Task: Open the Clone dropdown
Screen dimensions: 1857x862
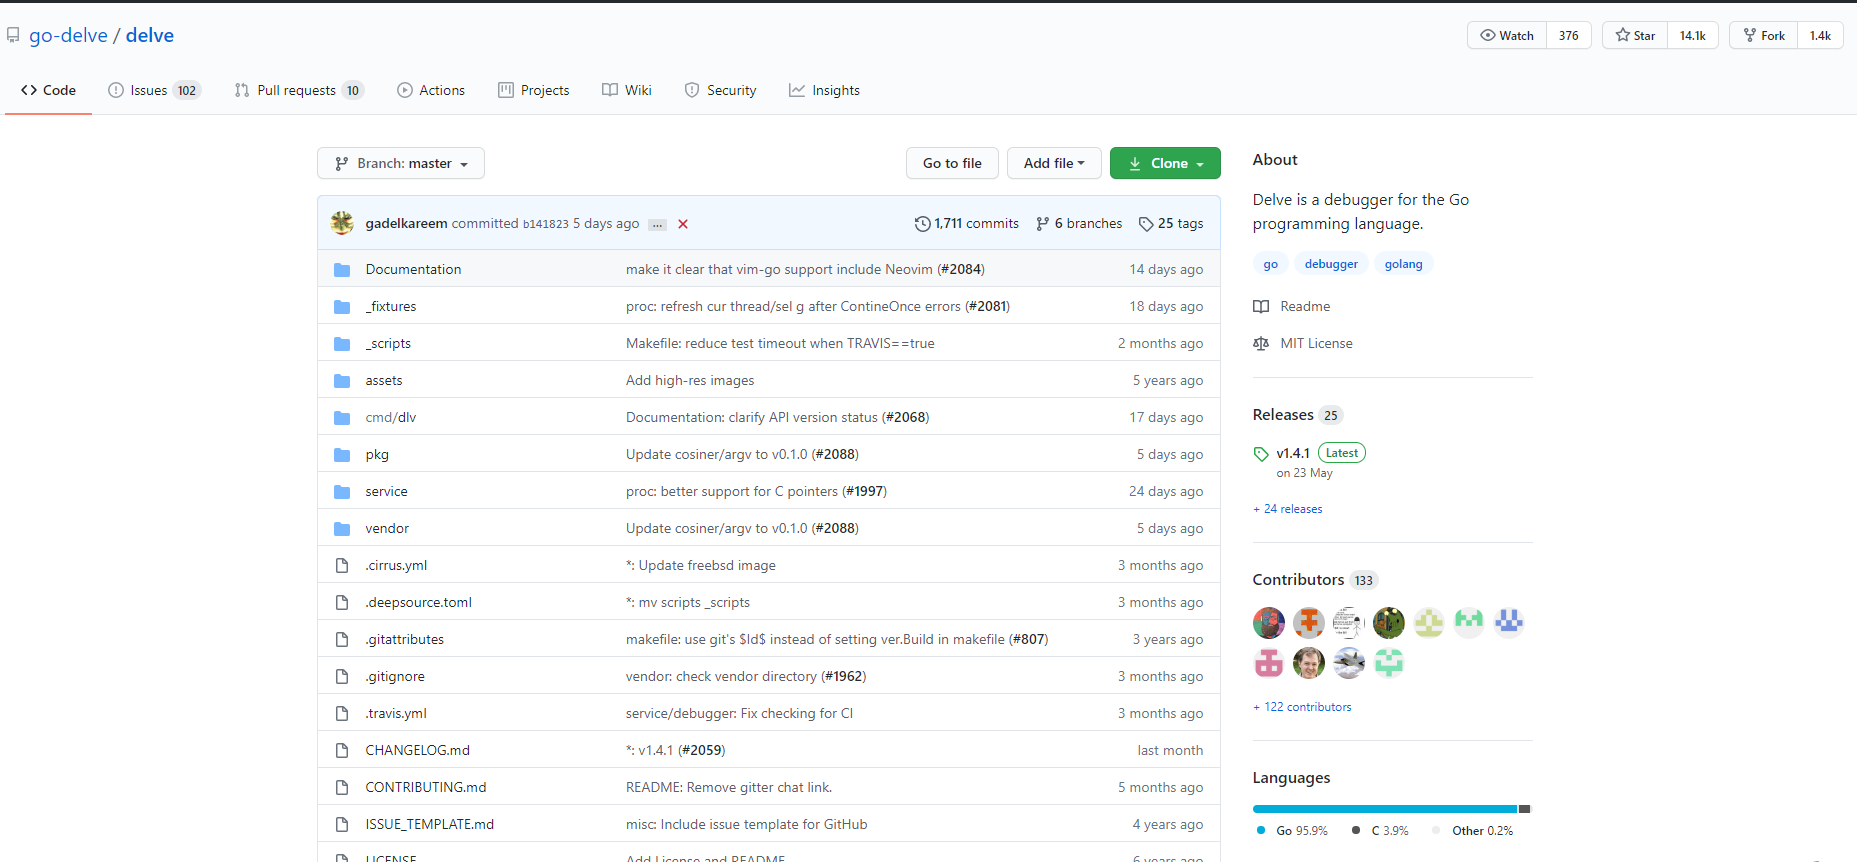Action: pyautogui.click(x=1165, y=163)
